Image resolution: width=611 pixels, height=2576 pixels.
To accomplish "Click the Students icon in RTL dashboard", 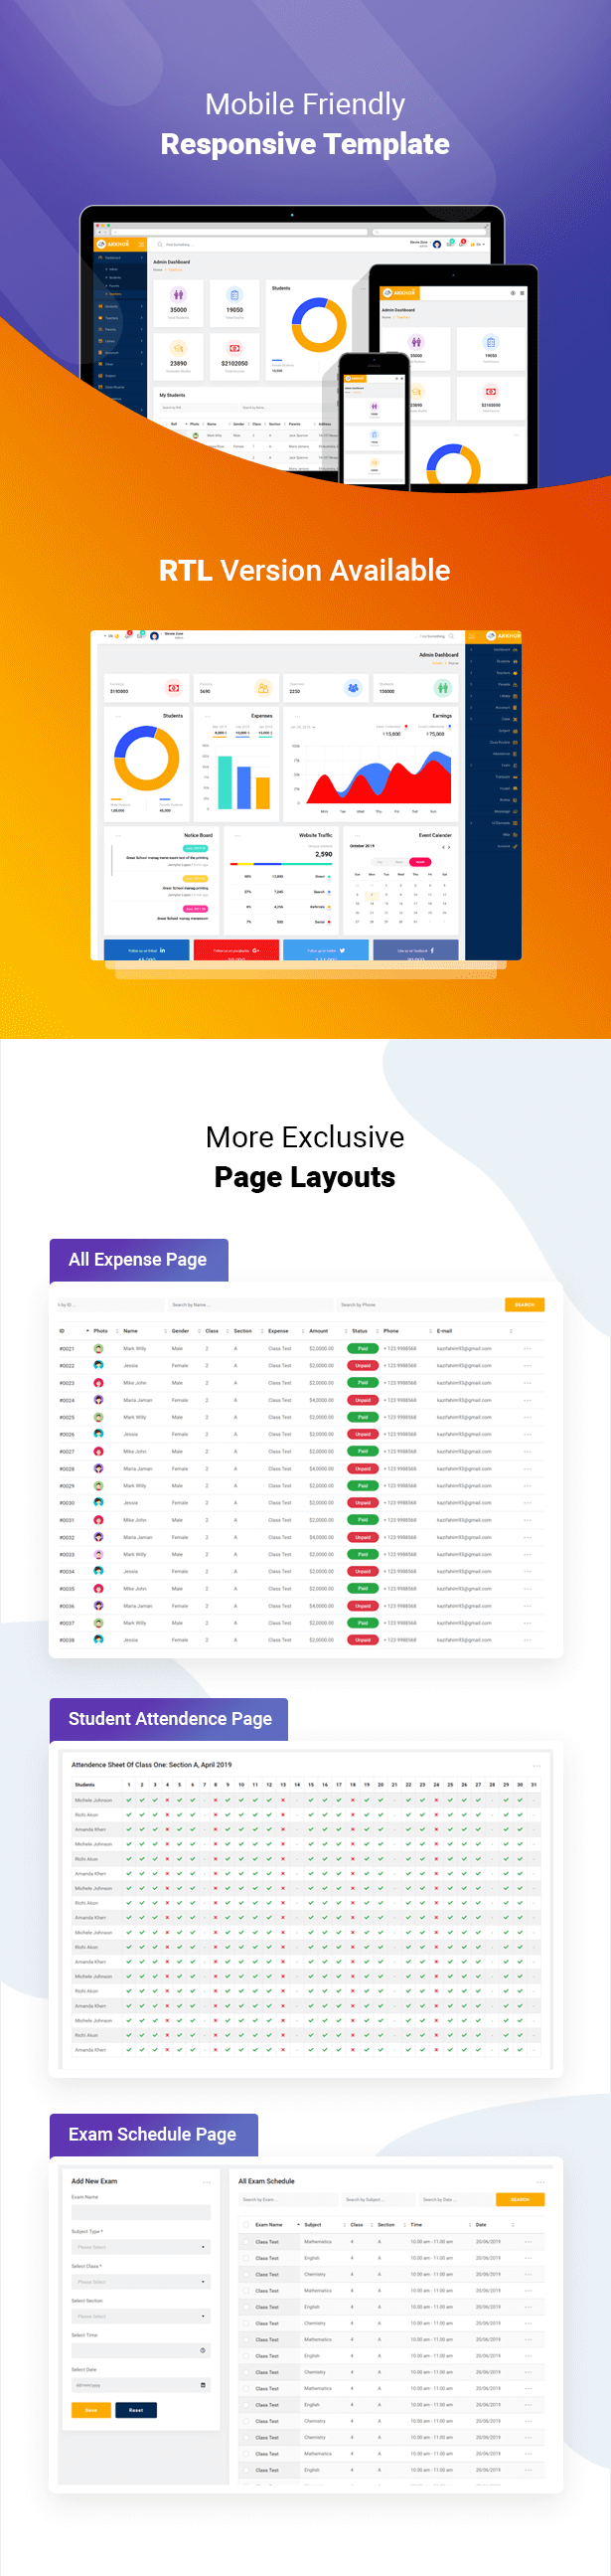I will point(442,688).
